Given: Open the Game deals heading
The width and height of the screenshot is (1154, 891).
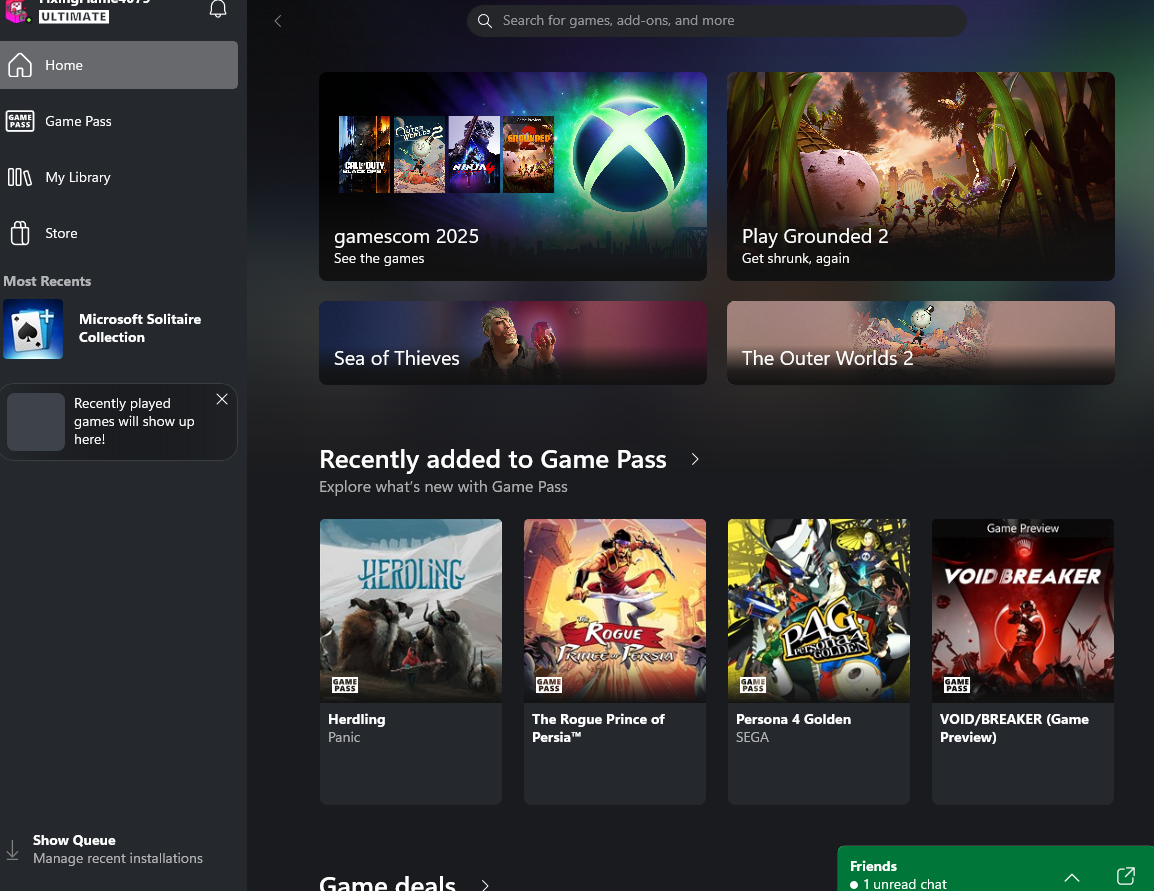Looking at the screenshot, I should point(387,882).
